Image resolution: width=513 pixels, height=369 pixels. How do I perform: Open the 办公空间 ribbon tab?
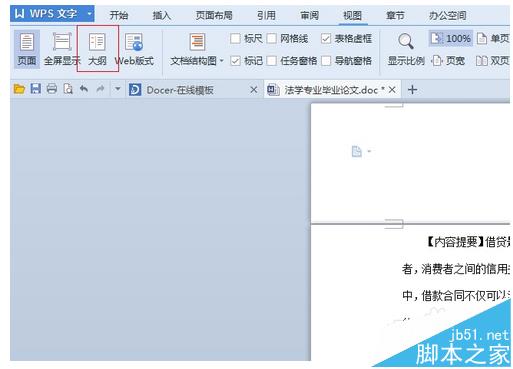coord(448,15)
